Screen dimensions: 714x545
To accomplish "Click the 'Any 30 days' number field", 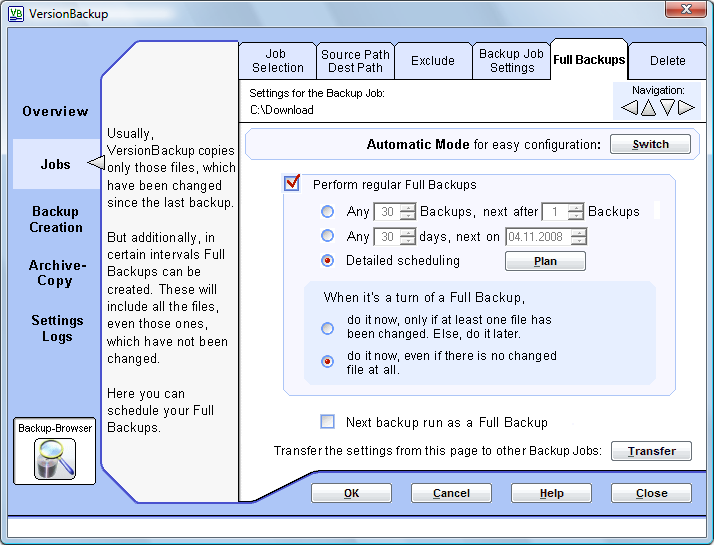I will click(387, 237).
